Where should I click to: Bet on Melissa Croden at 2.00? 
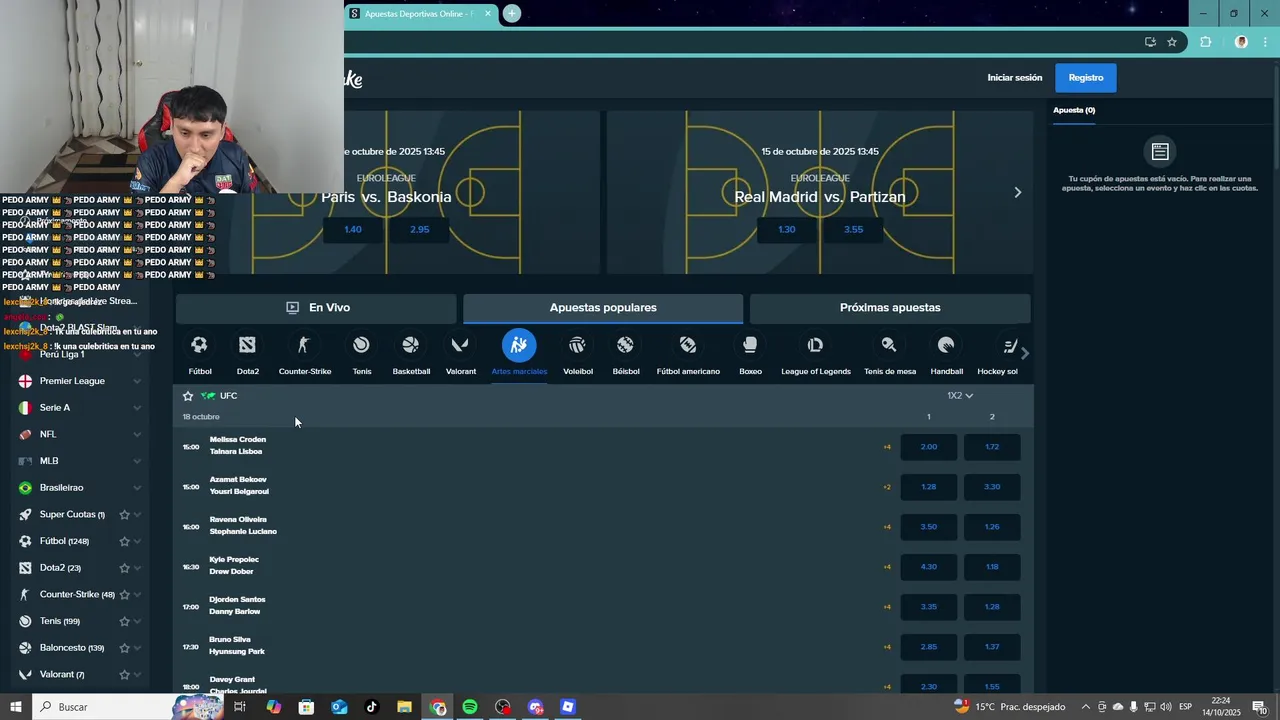click(928, 447)
